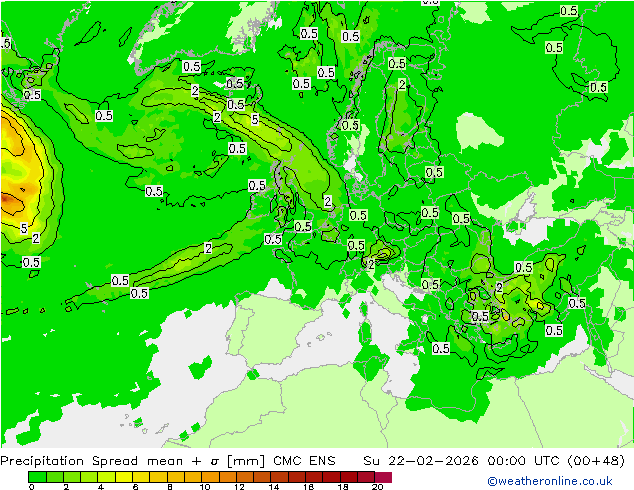This screenshot has width=634, height=490.
Task: Click the dark red swatch left of 18
Action: pos(332,477)
